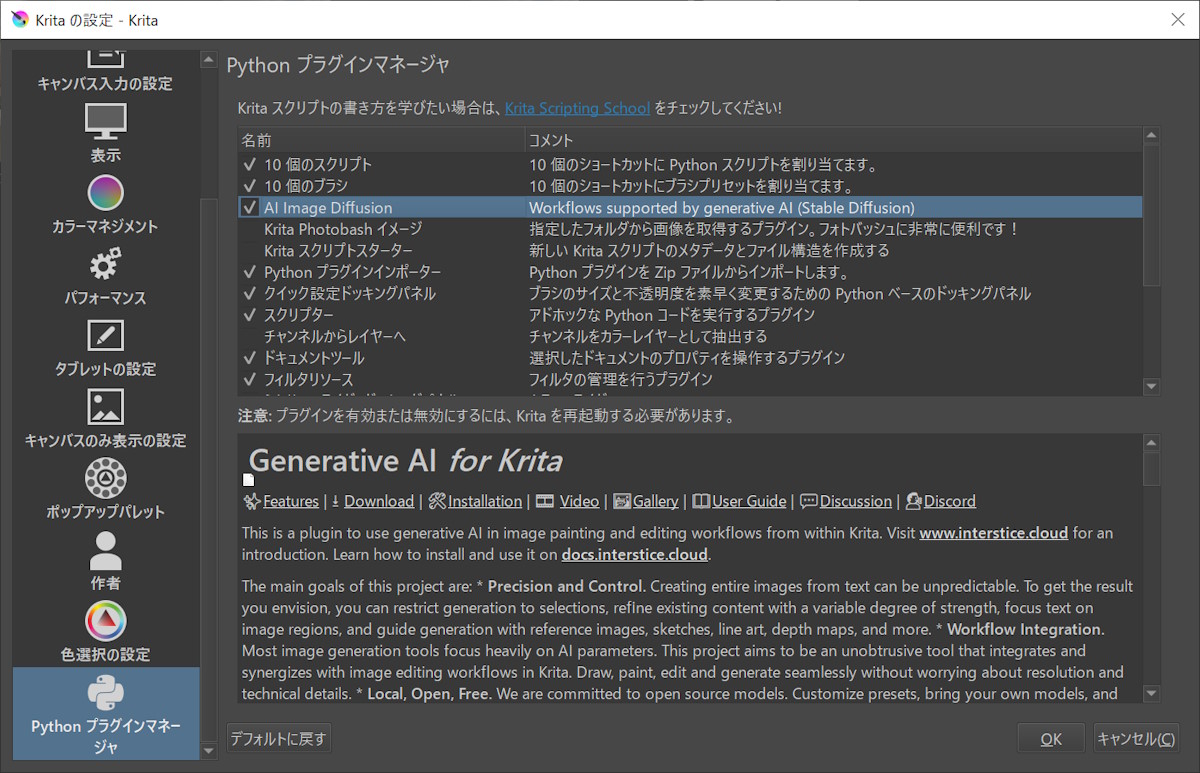The image size is (1200, 773).
Task: Switch to the 作者 author page
Action: tap(105, 561)
